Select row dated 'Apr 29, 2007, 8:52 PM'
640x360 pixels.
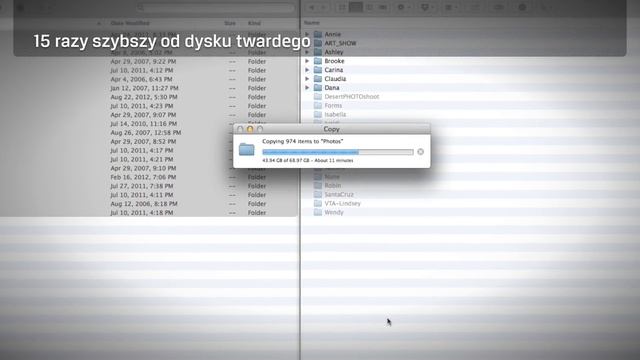pos(149,142)
